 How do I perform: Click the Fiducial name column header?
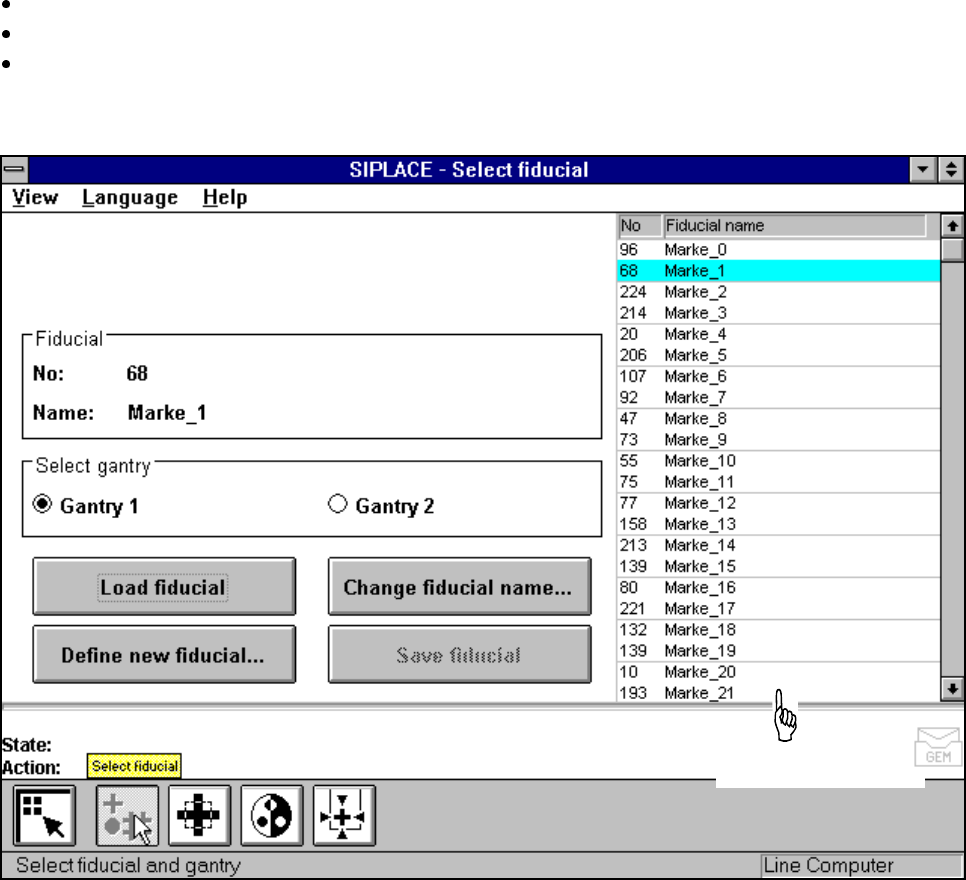coord(794,226)
